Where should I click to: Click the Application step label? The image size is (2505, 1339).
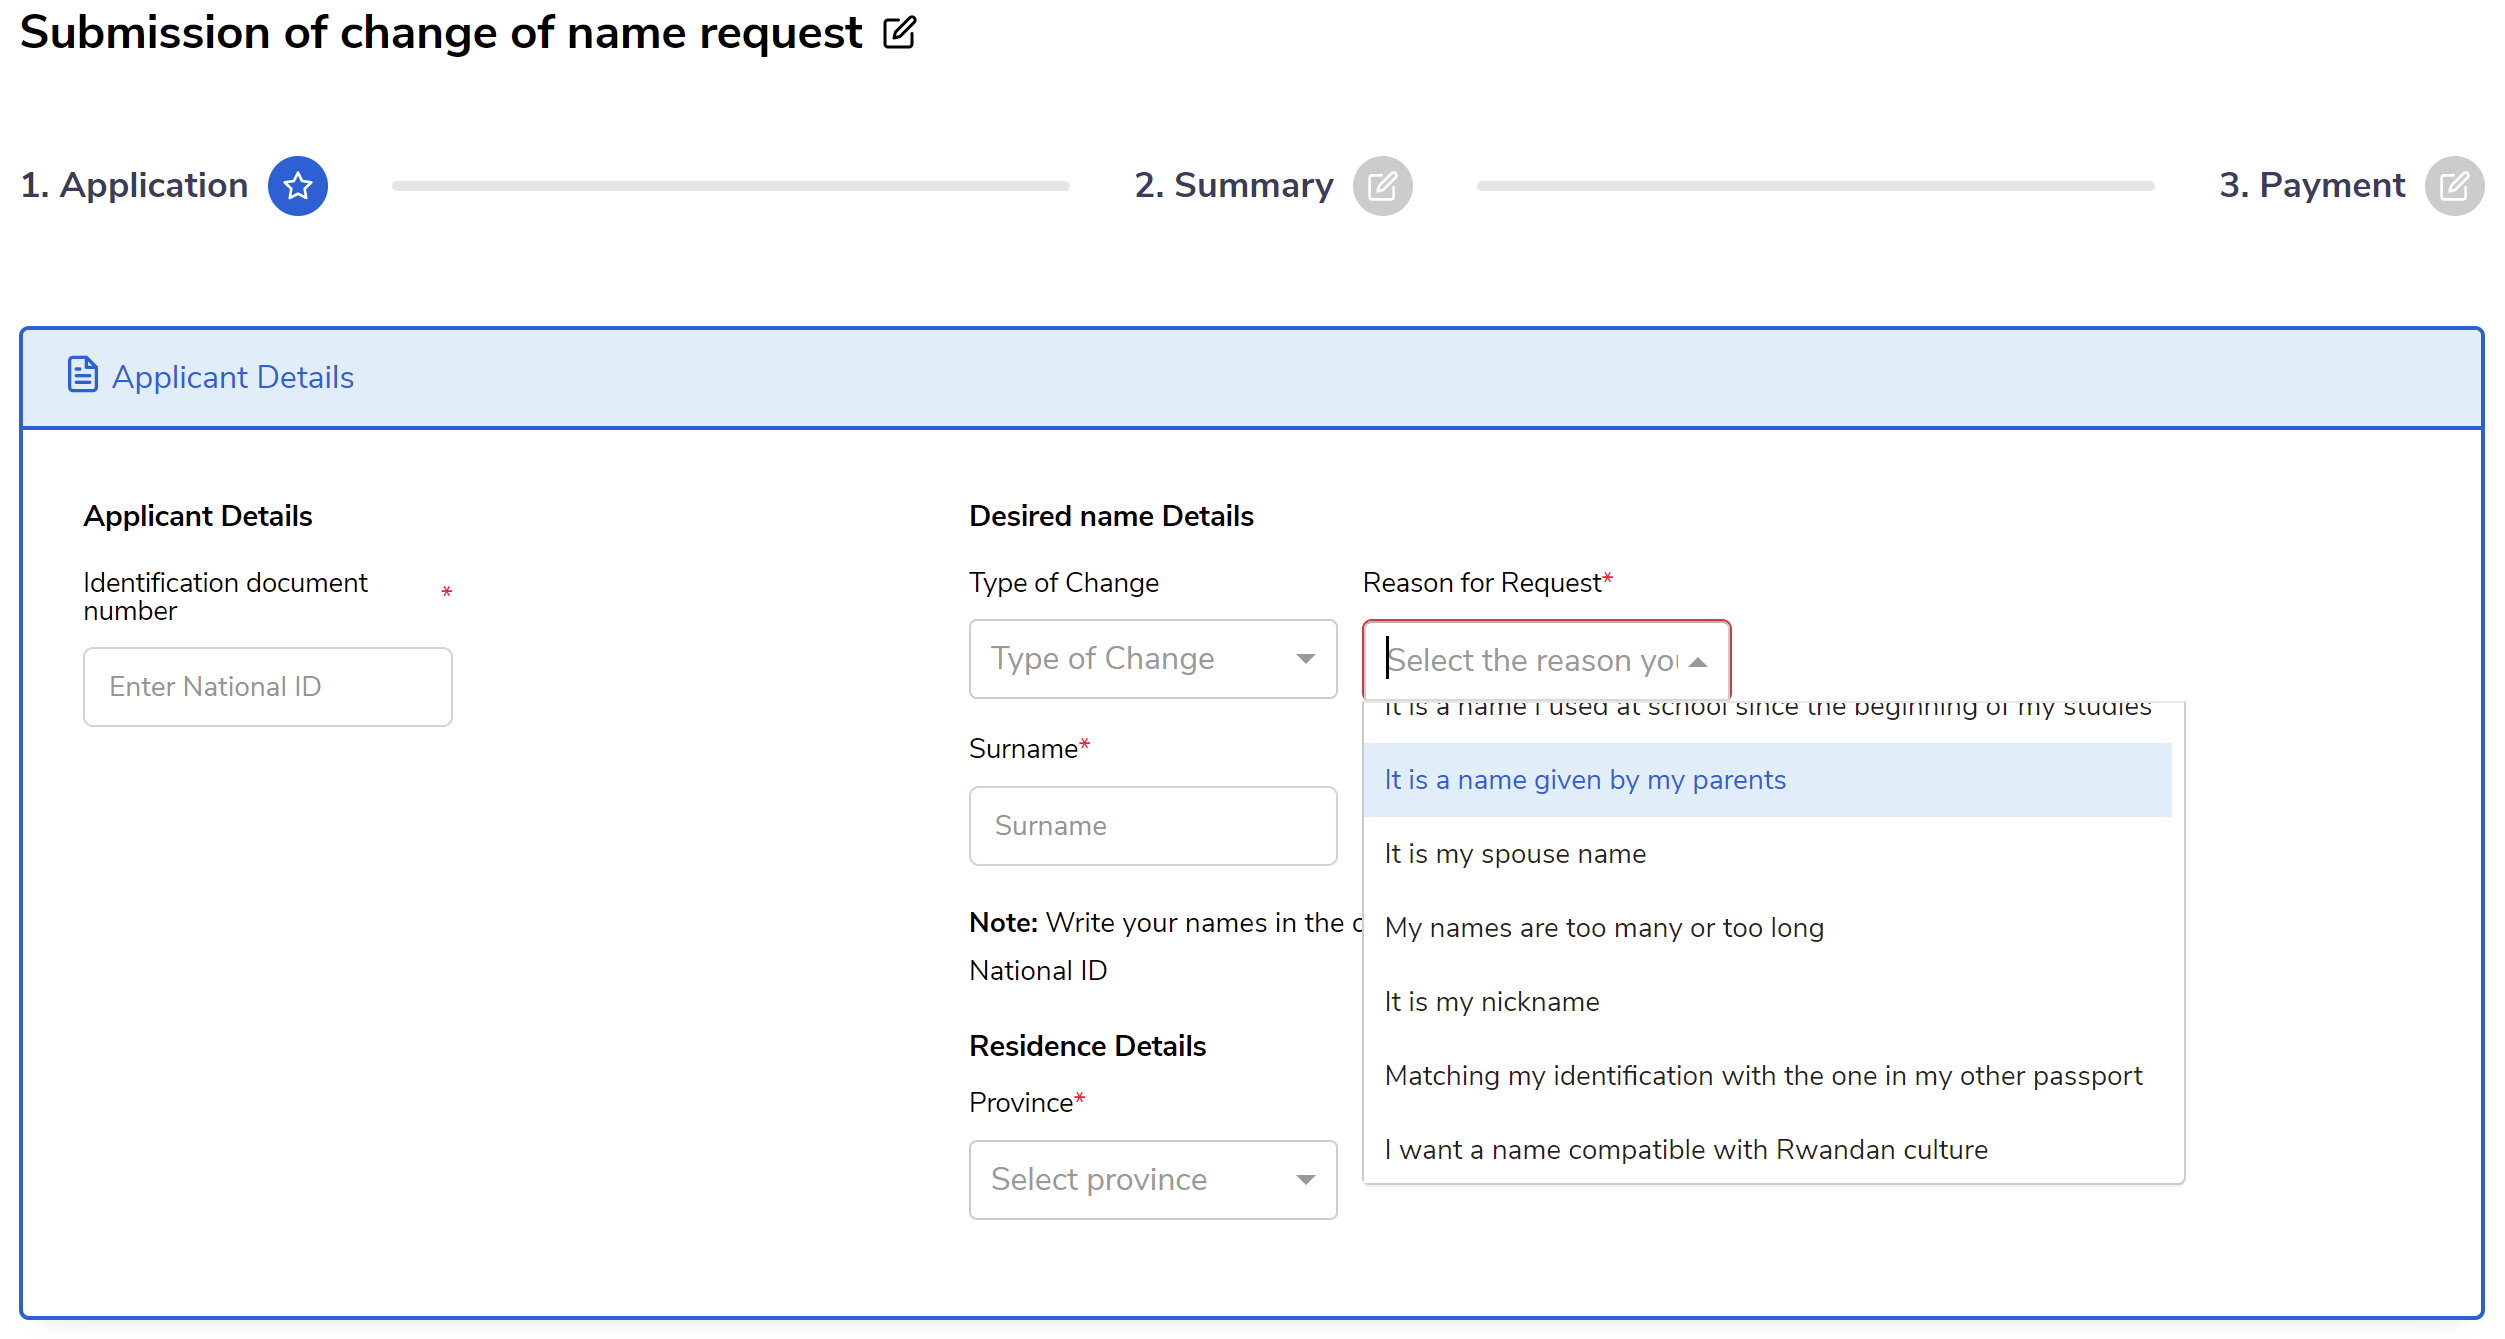(136, 185)
